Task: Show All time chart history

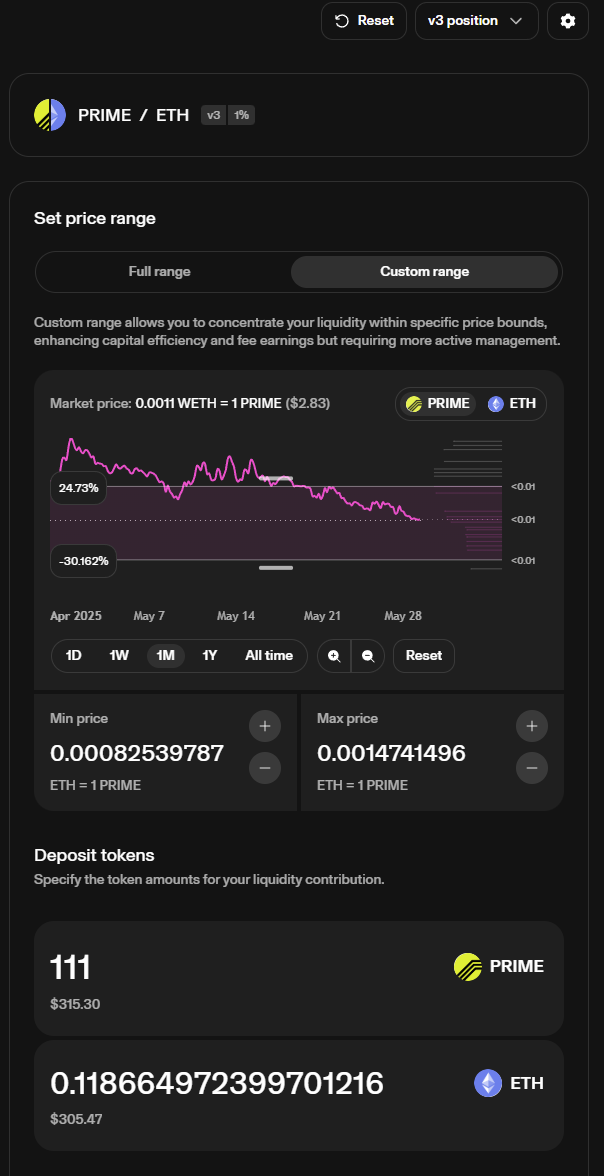Action: (x=269, y=656)
